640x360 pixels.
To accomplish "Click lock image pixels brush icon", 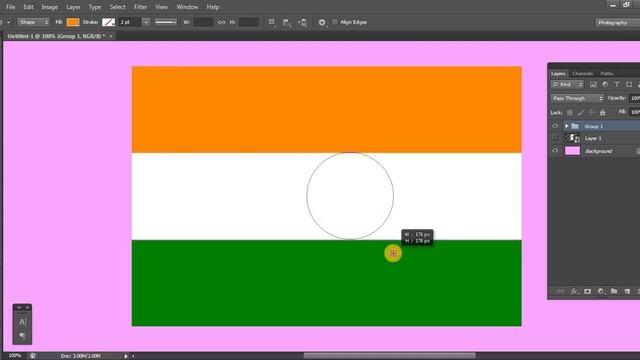I will [x=581, y=112].
